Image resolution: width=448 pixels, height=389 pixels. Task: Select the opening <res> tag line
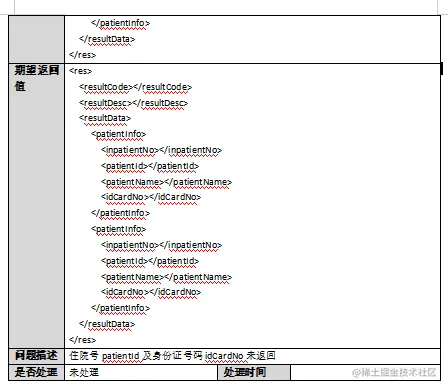point(80,71)
